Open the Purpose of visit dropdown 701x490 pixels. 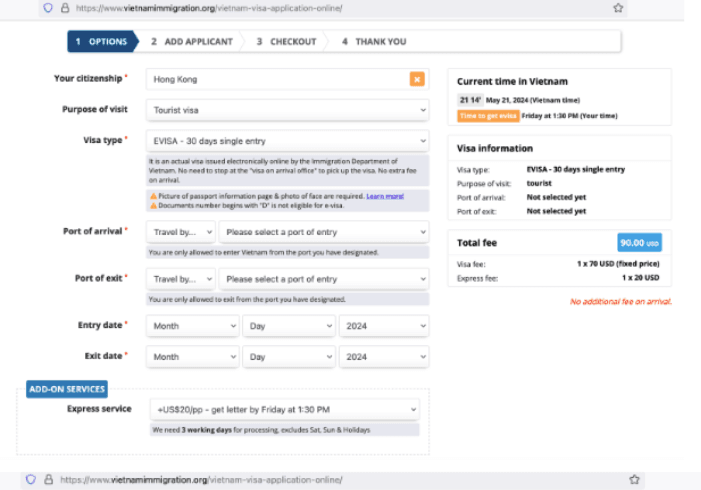point(287,110)
